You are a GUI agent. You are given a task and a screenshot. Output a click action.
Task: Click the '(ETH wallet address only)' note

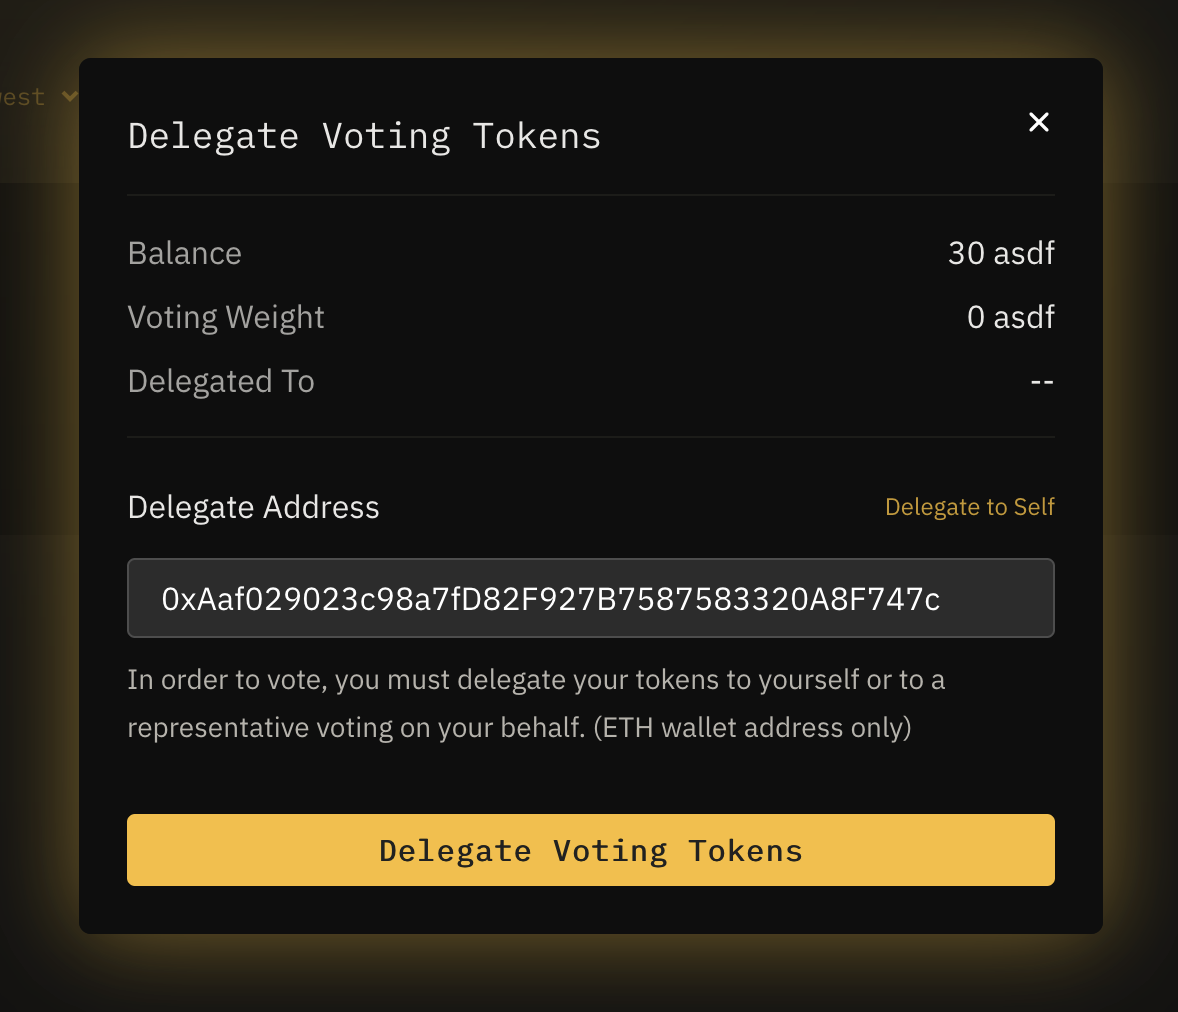752,727
